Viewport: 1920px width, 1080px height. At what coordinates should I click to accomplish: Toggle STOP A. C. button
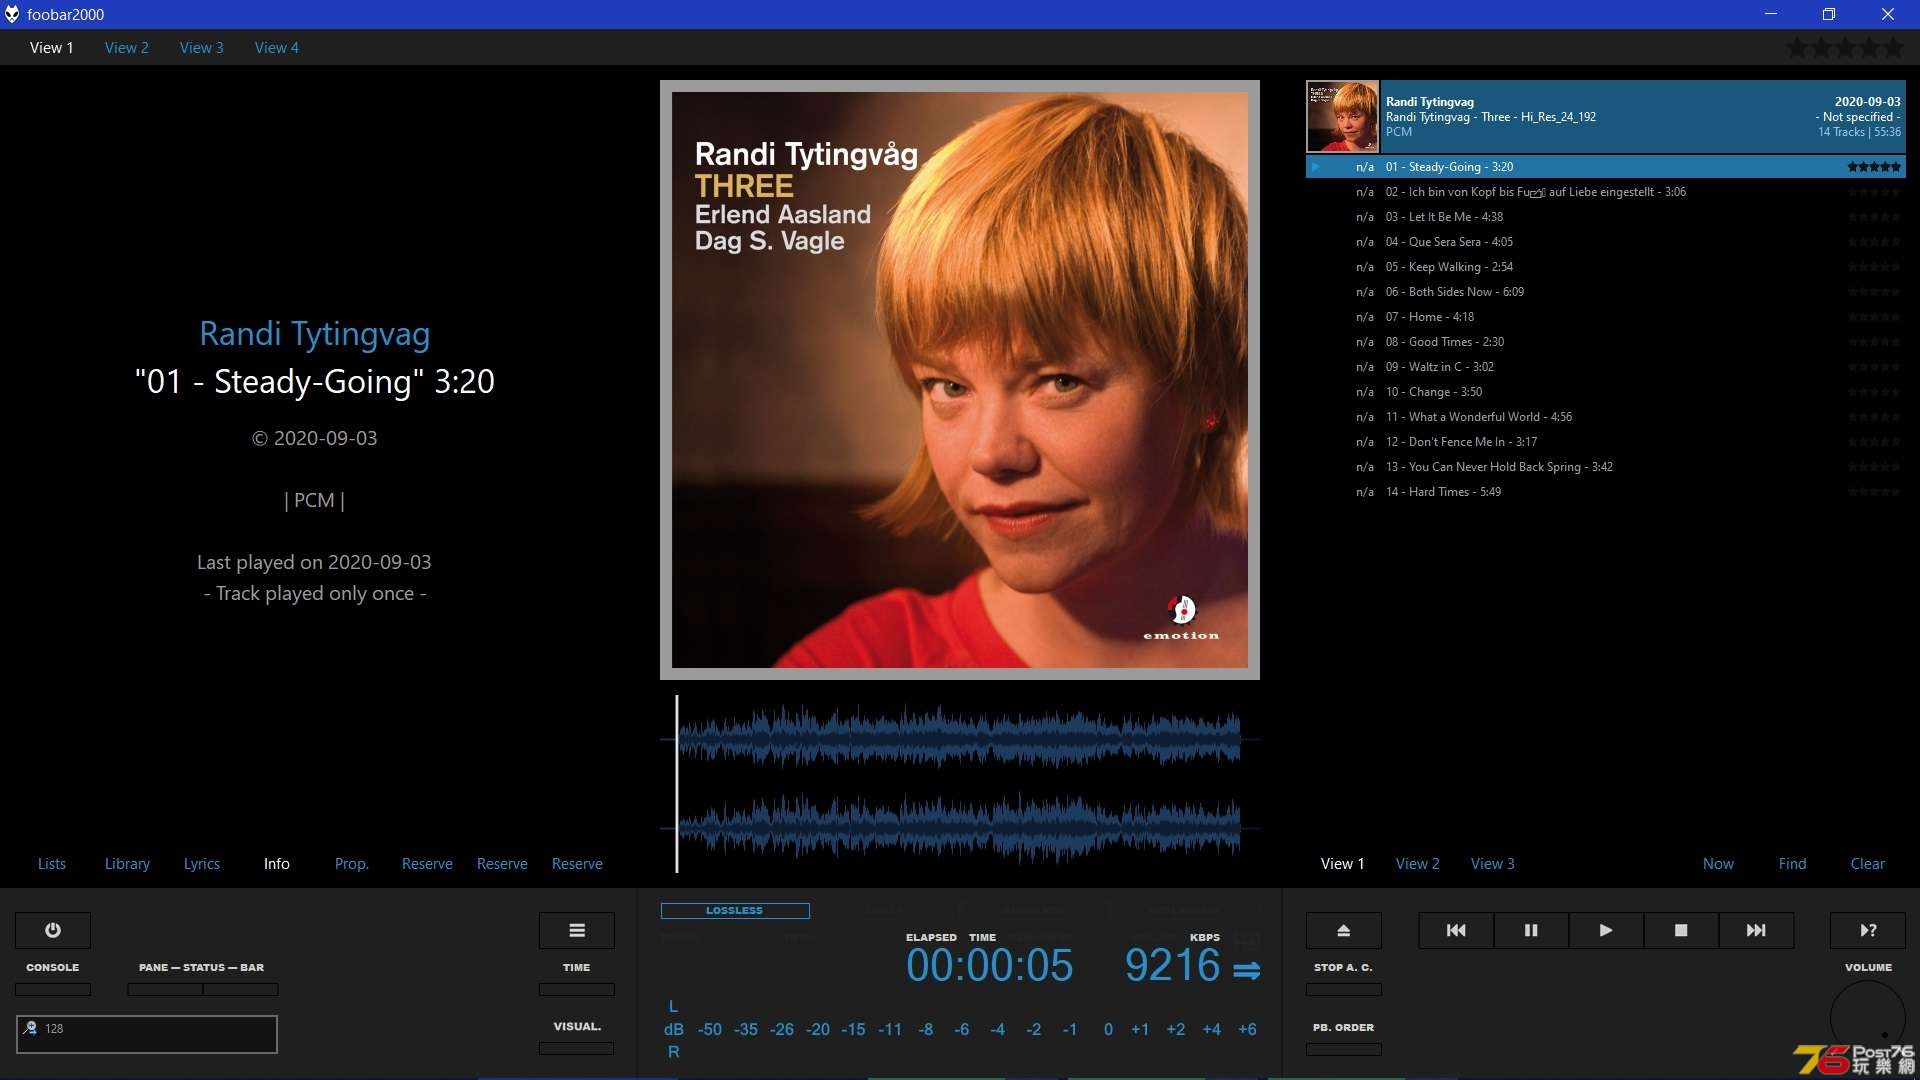pos(1344,989)
